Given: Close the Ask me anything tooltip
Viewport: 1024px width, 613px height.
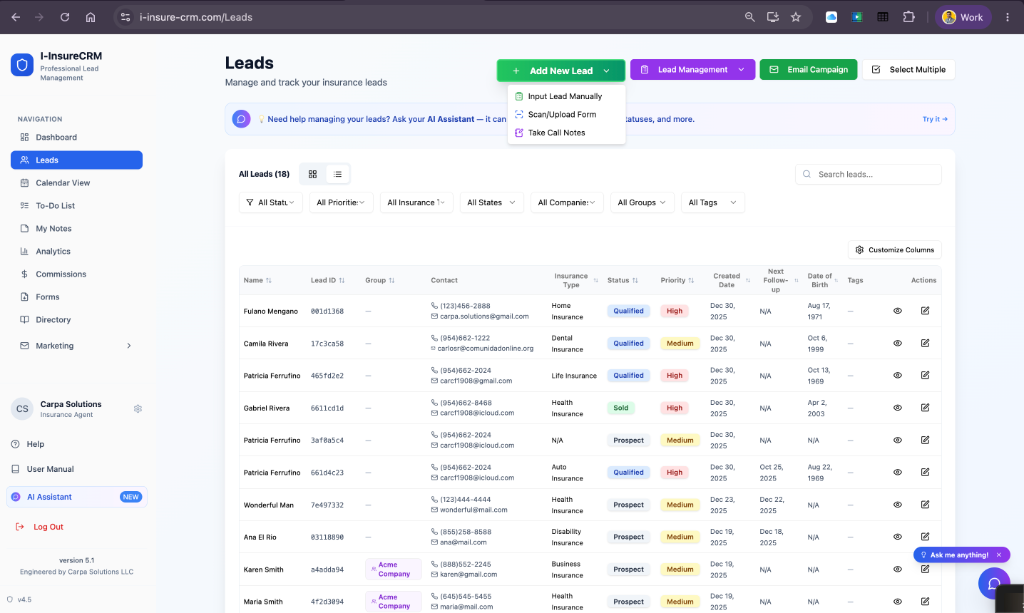Looking at the screenshot, I should pos(999,555).
